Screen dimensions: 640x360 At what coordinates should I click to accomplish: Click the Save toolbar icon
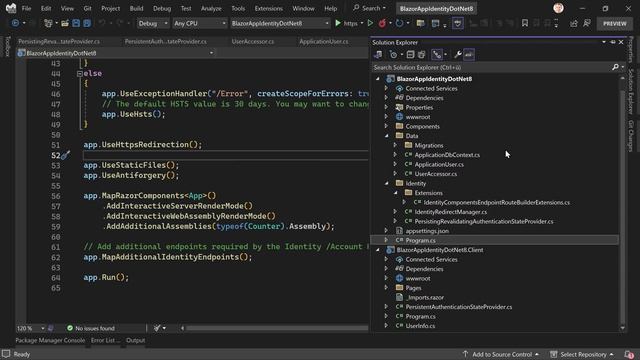[76, 23]
